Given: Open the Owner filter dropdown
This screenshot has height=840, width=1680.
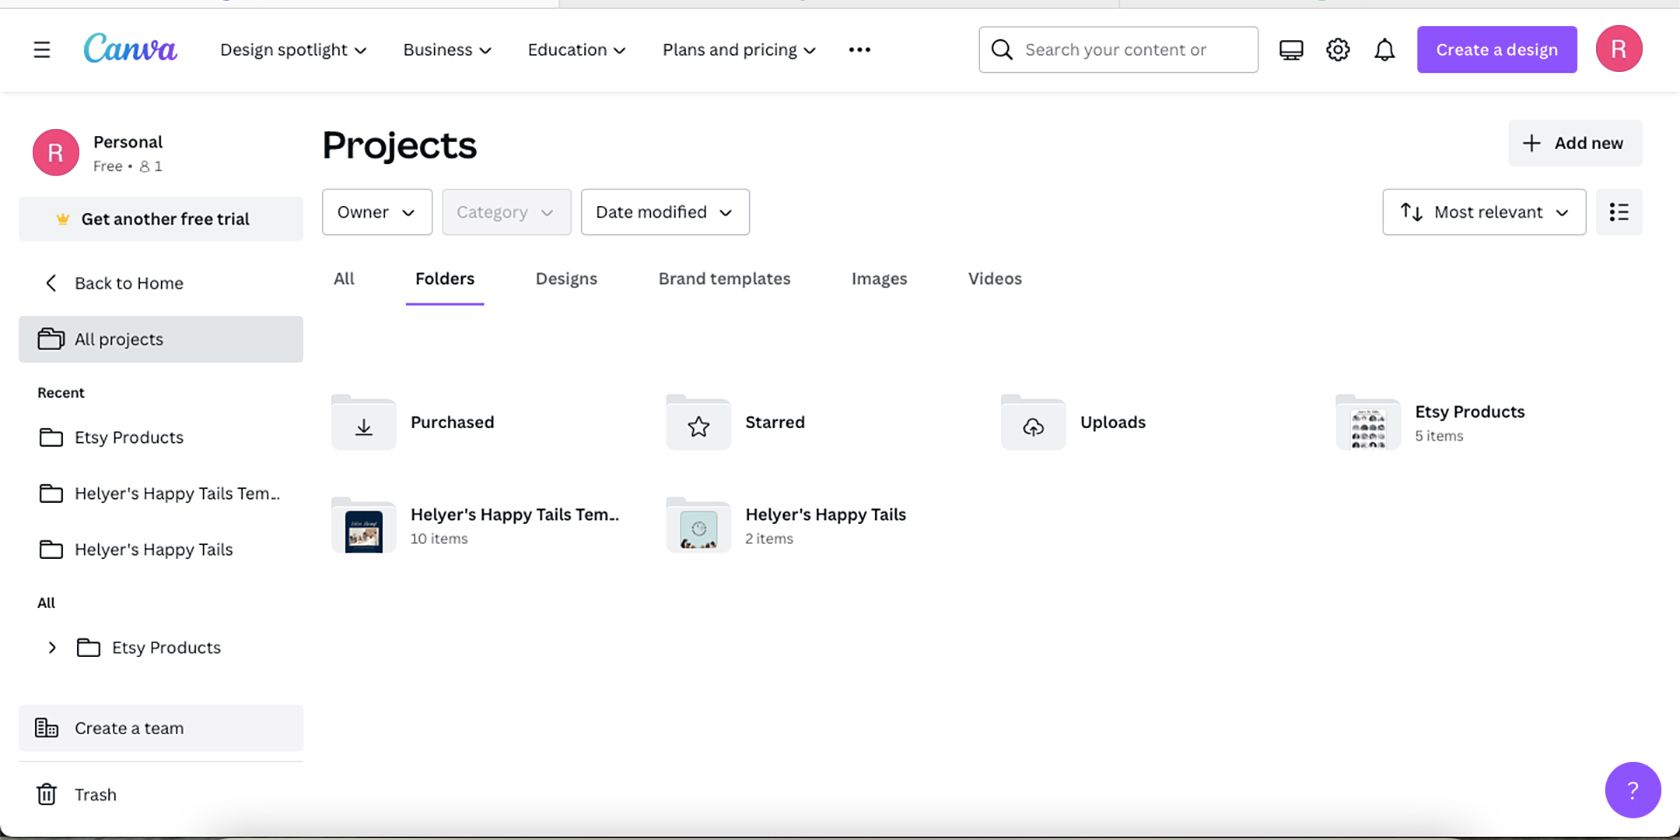Looking at the screenshot, I should (x=376, y=212).
